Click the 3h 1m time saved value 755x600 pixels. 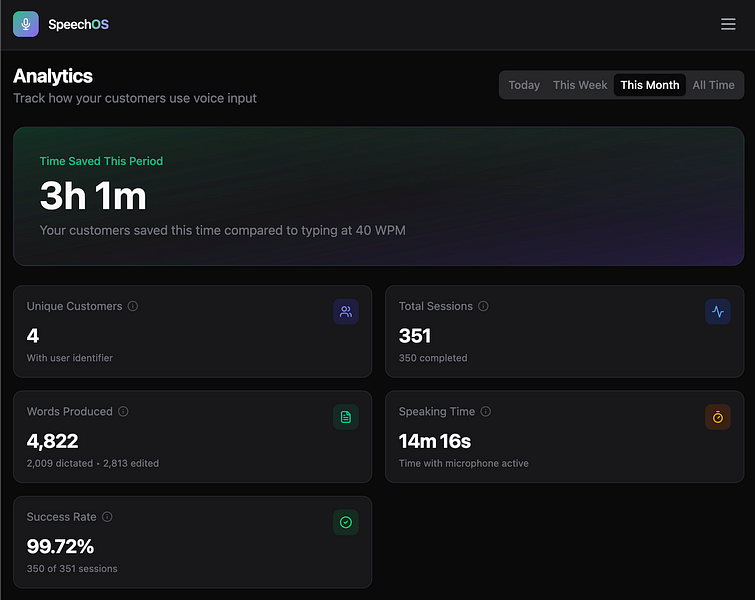(93, 196)
